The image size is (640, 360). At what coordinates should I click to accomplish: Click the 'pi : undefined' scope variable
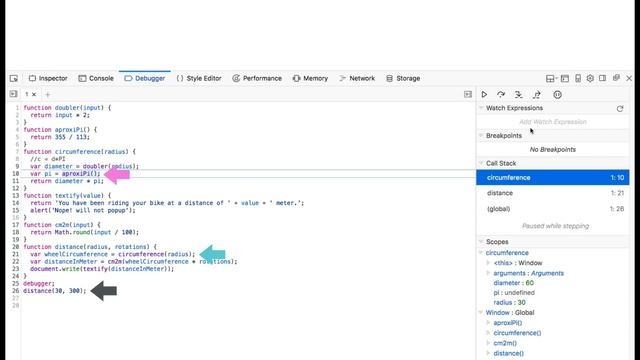coord(514,293)
